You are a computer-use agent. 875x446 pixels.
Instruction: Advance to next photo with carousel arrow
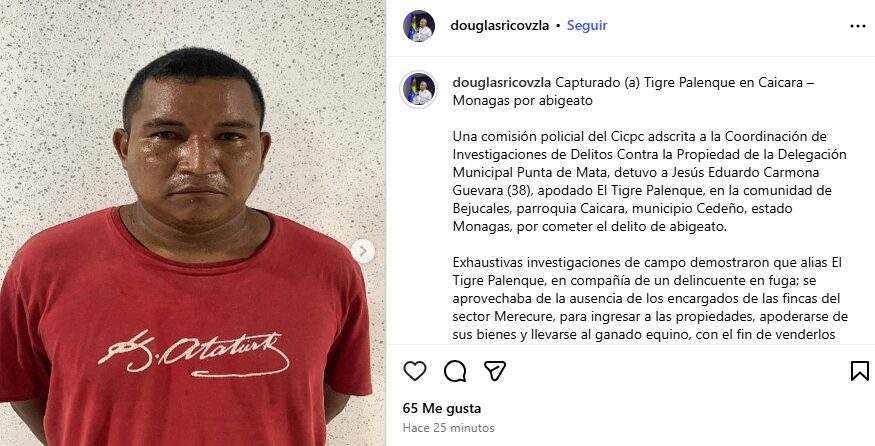point(363,251)
